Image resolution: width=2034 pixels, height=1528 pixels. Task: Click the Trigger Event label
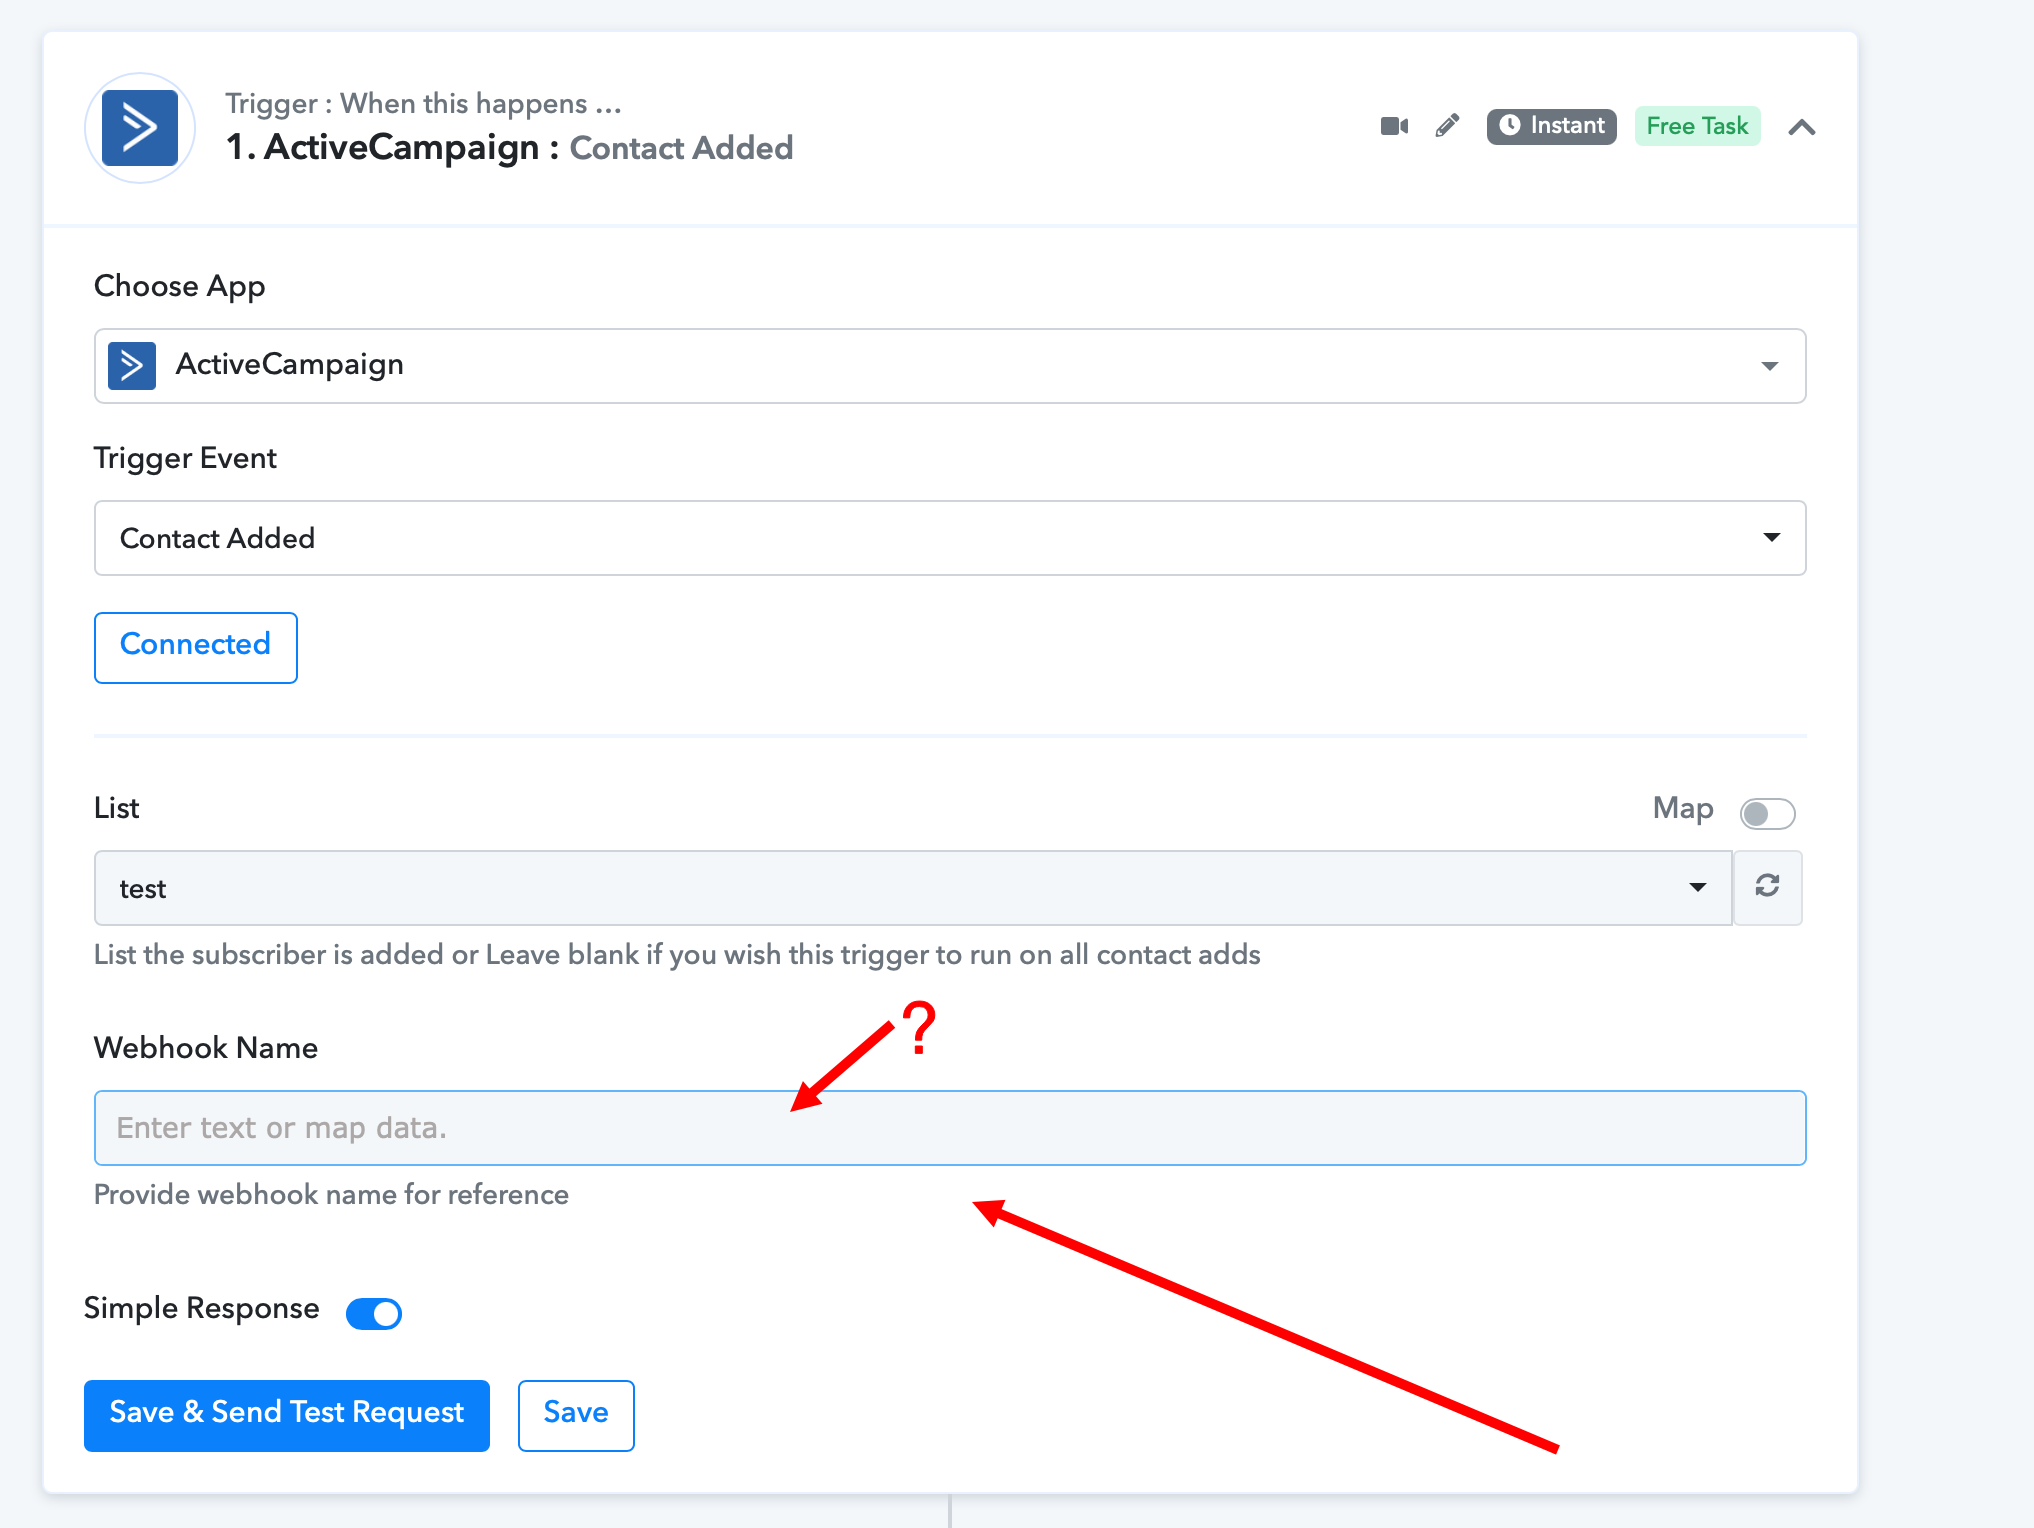(x=185, y=458)
